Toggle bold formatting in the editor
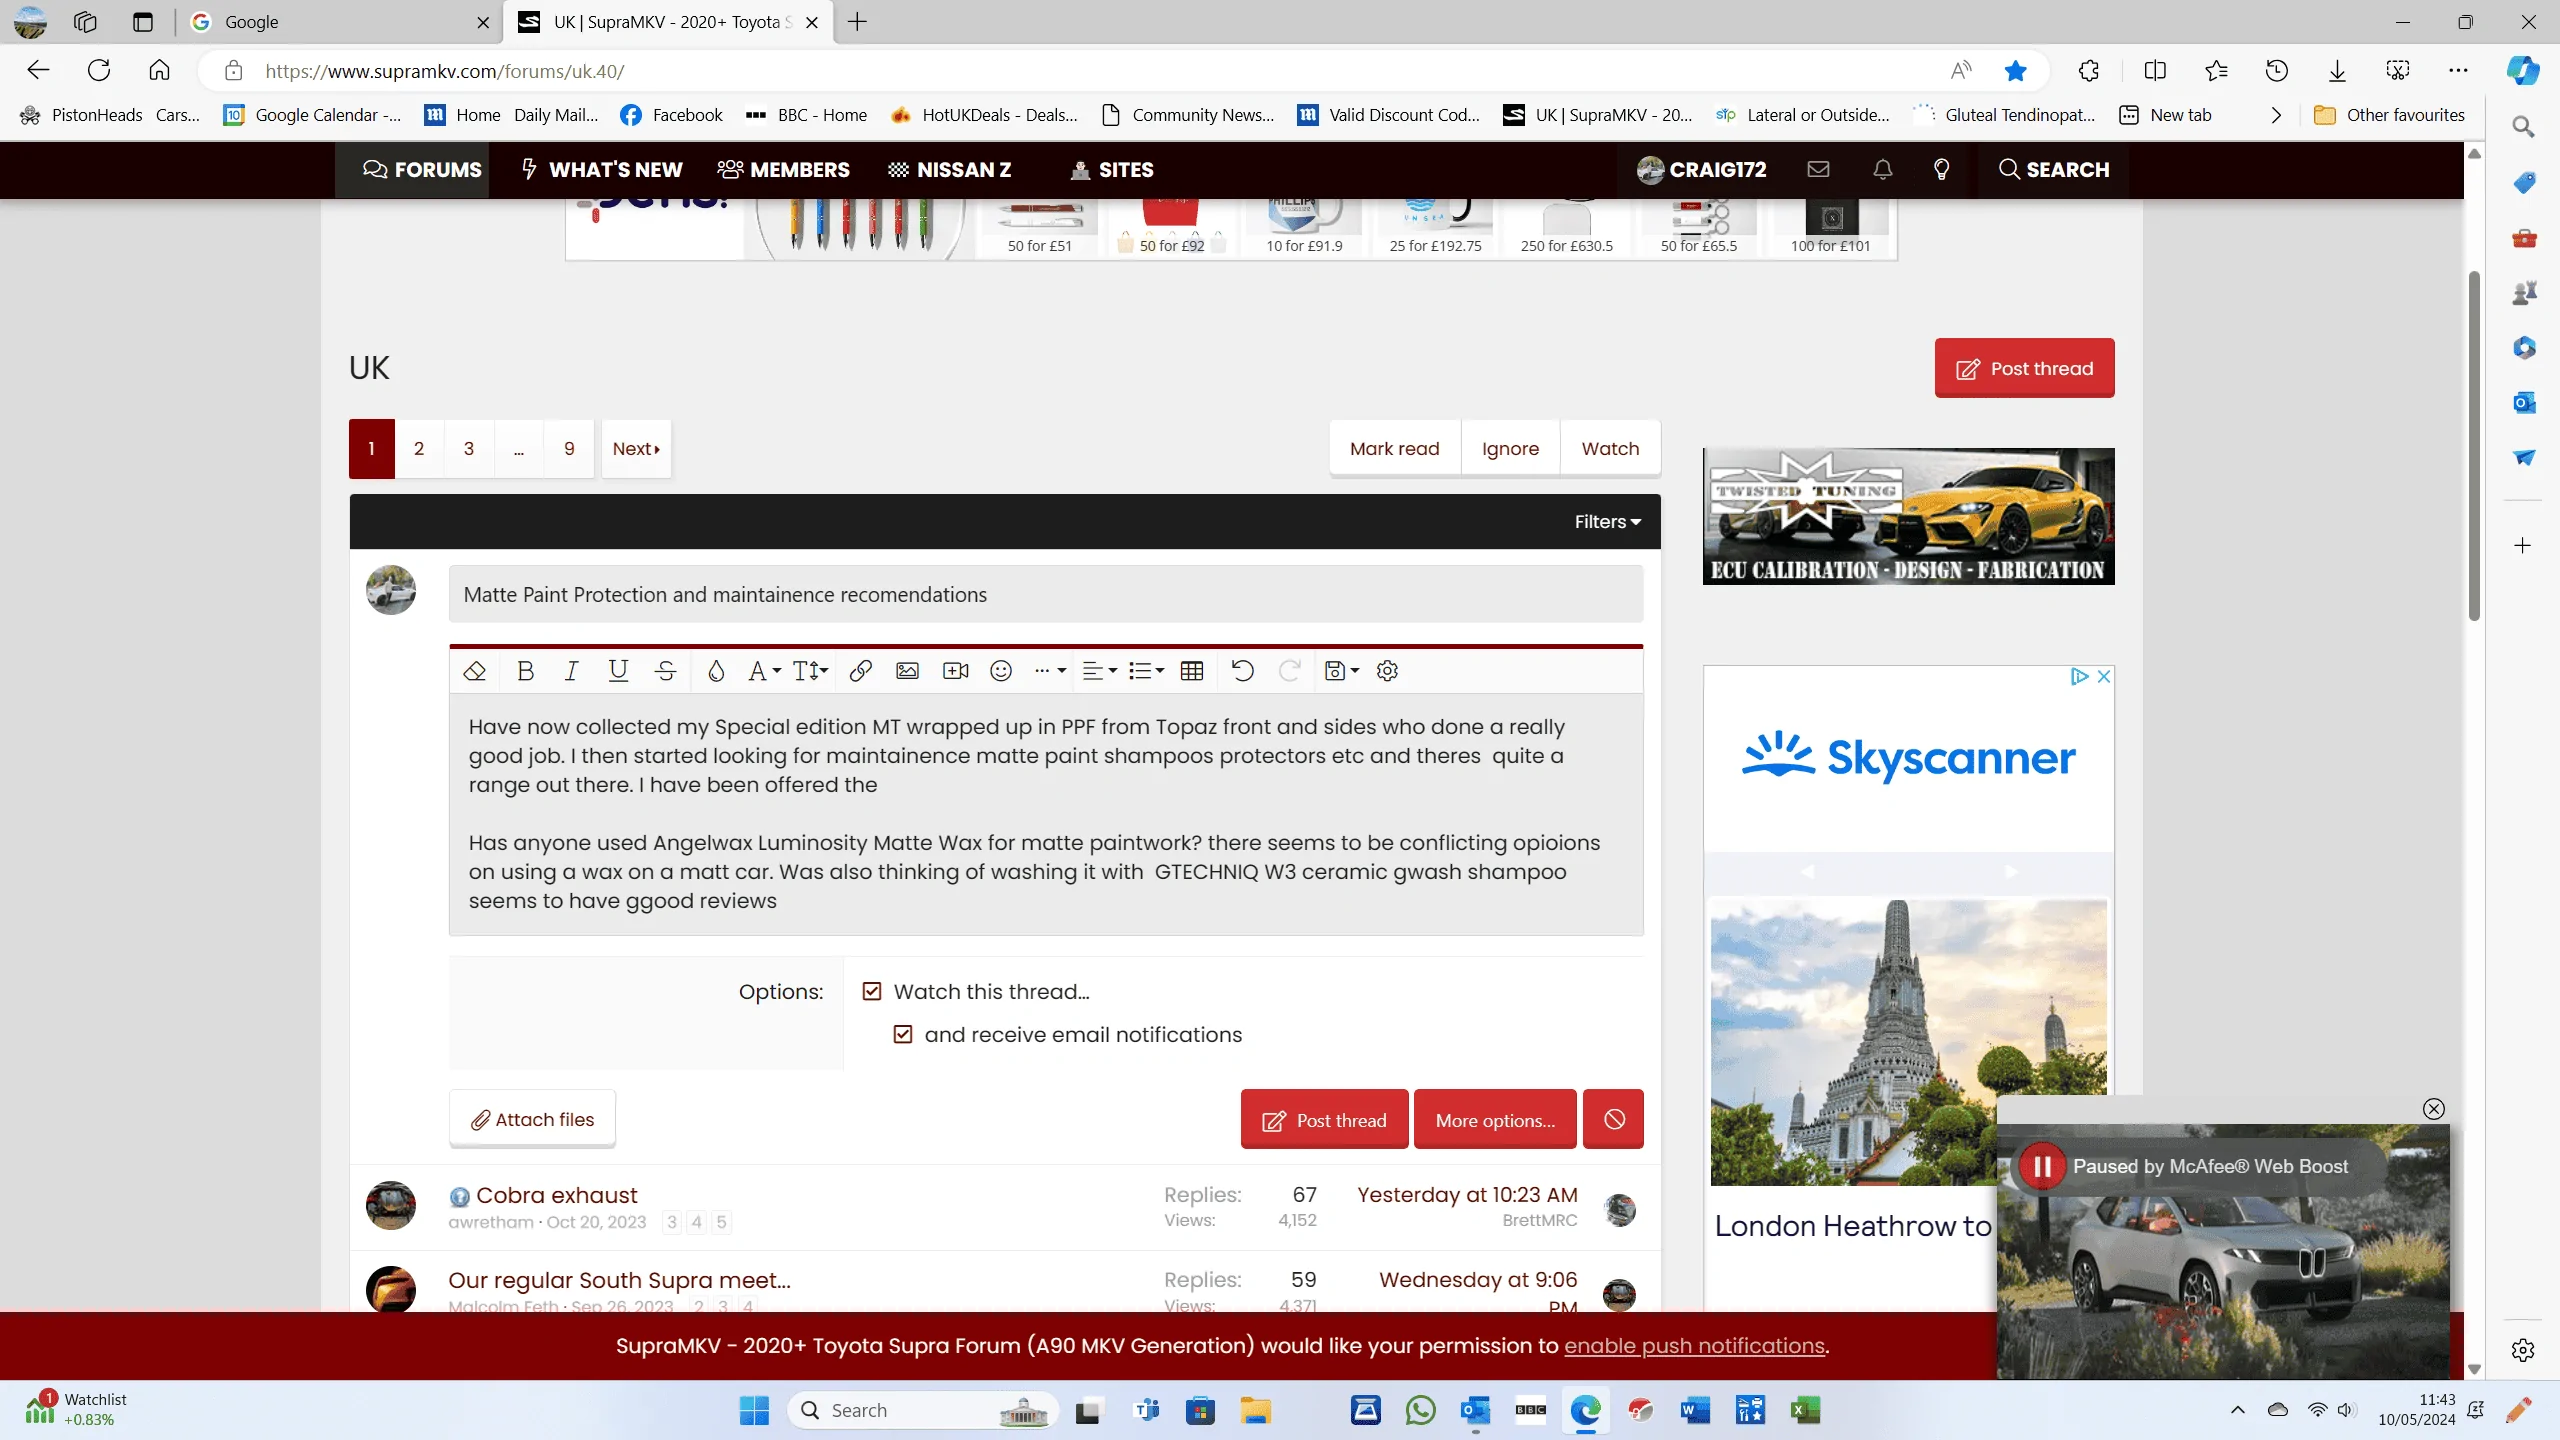This screenshot has width=2560, height=1440. click(x=525, y=671)
